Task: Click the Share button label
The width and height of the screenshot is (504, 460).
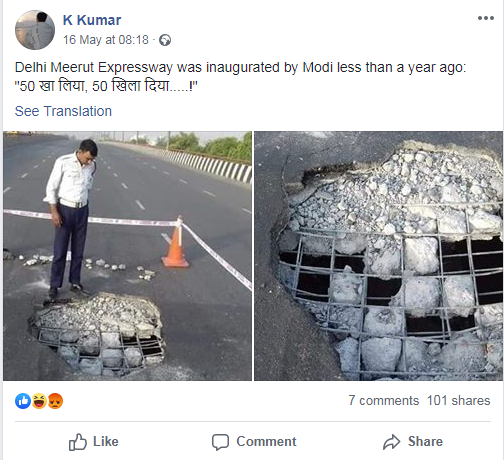Action: tap(425, 442)
